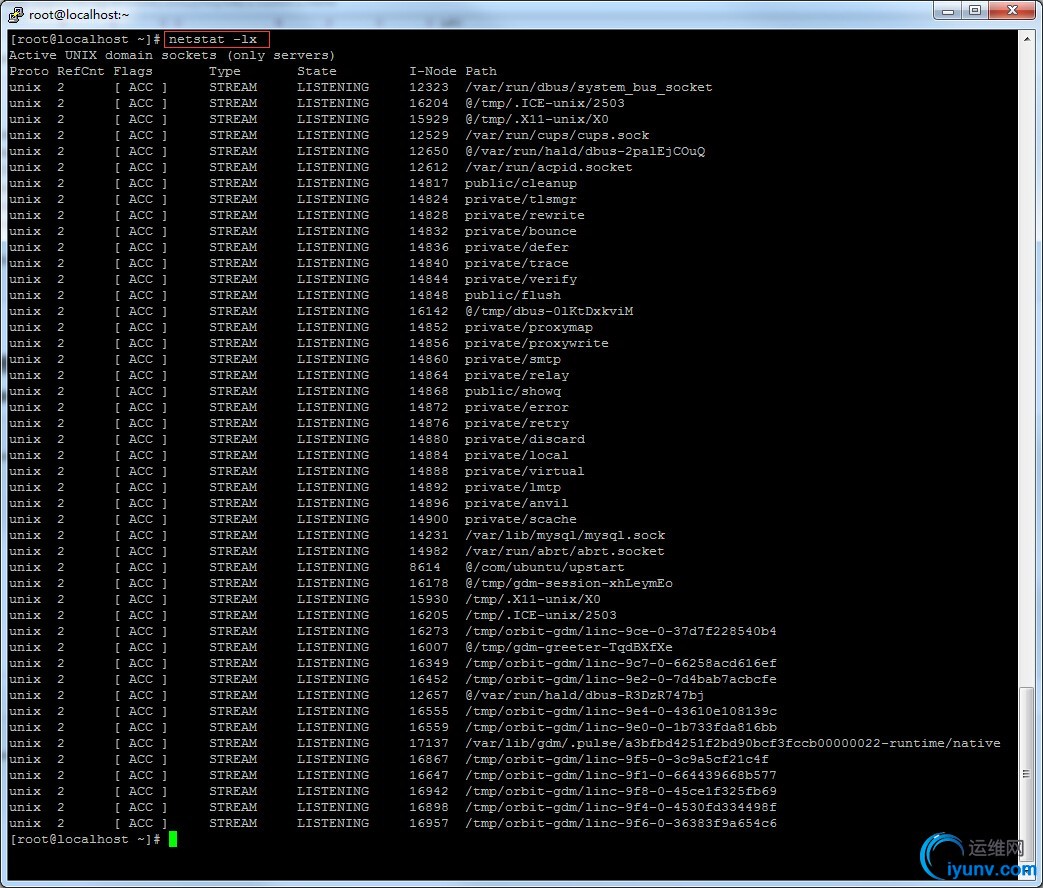Image resolution: width=1043 pixels, height=888 pixels.
Task: Click path /var/run/acpid.socket
Action: click(549, 167)
